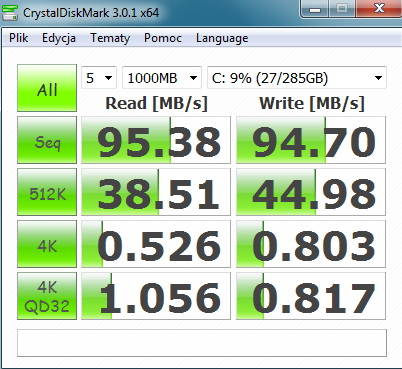Image resolution: width=402 pixels, height=369 pixels.
Task: Open the Edycja menu
Action: 59,38
